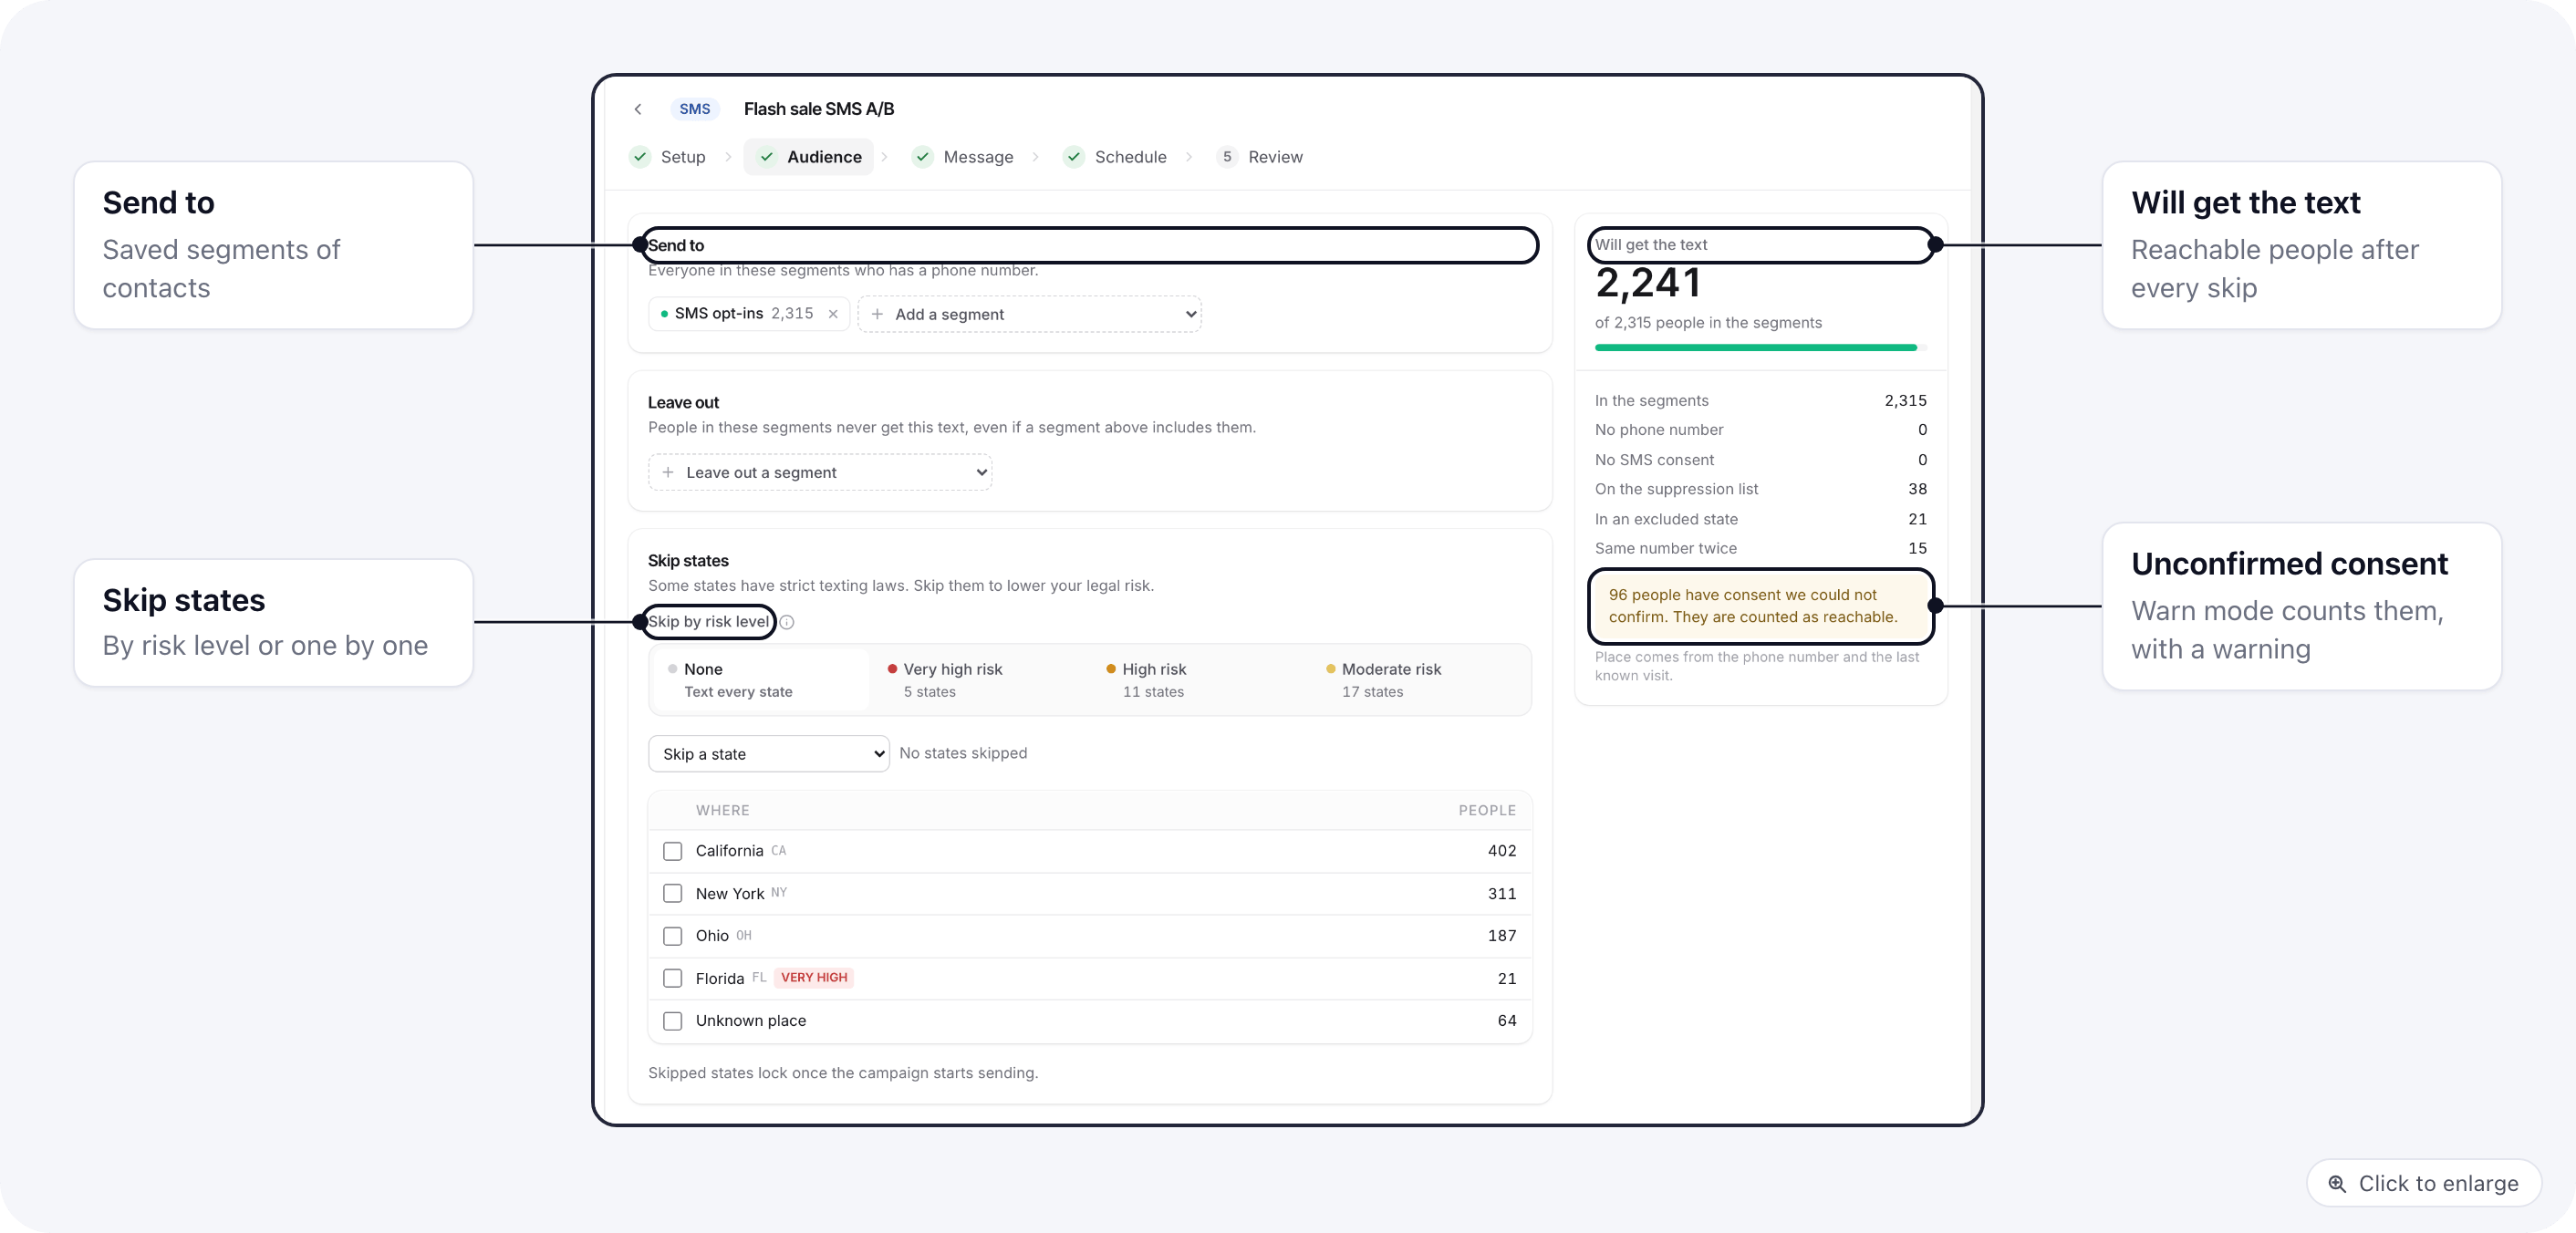Screen dimensions: 2576x1233
Task: Click the In an excluded state row
Action: click(x=1761, y=519)
